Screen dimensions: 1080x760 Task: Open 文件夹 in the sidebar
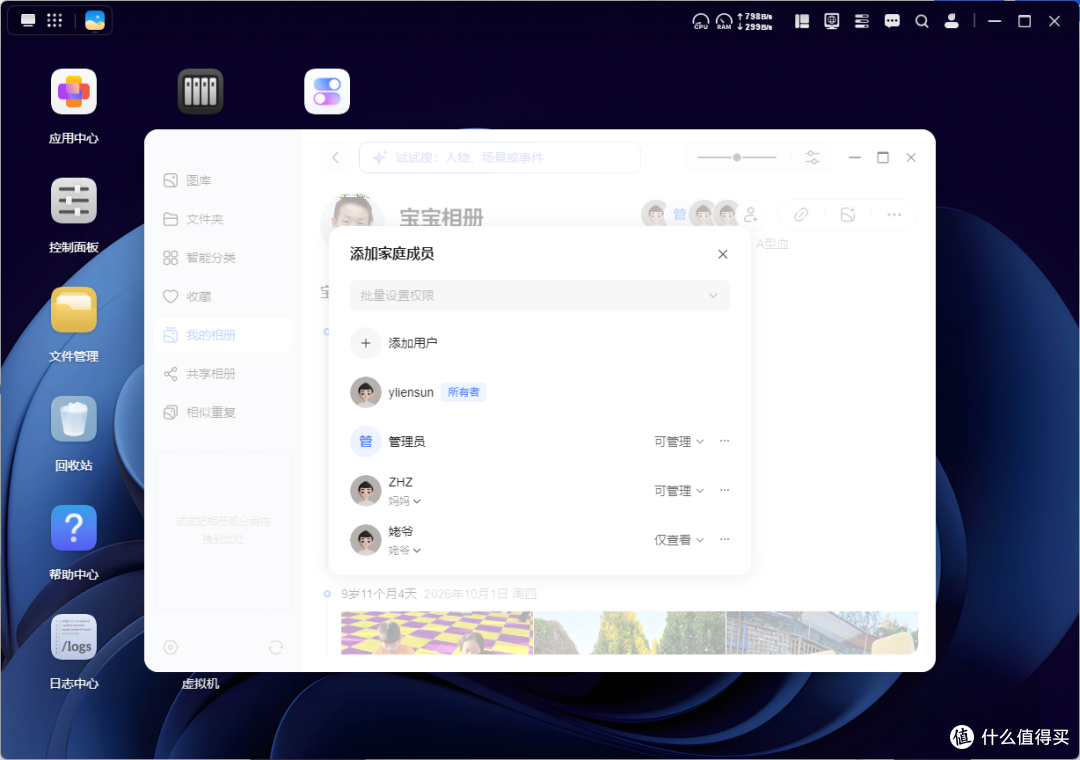(x=223, y=219)
